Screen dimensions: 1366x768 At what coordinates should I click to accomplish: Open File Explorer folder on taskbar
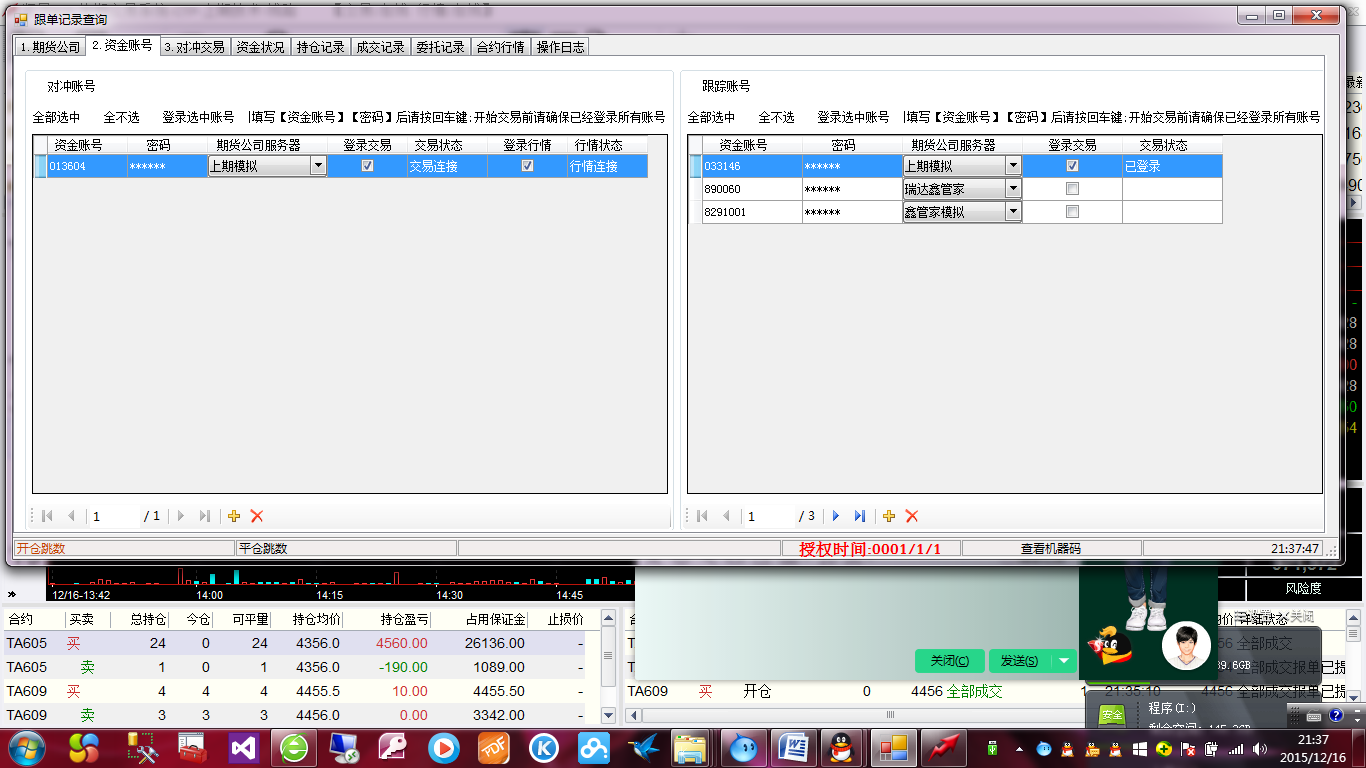[690, 748]
